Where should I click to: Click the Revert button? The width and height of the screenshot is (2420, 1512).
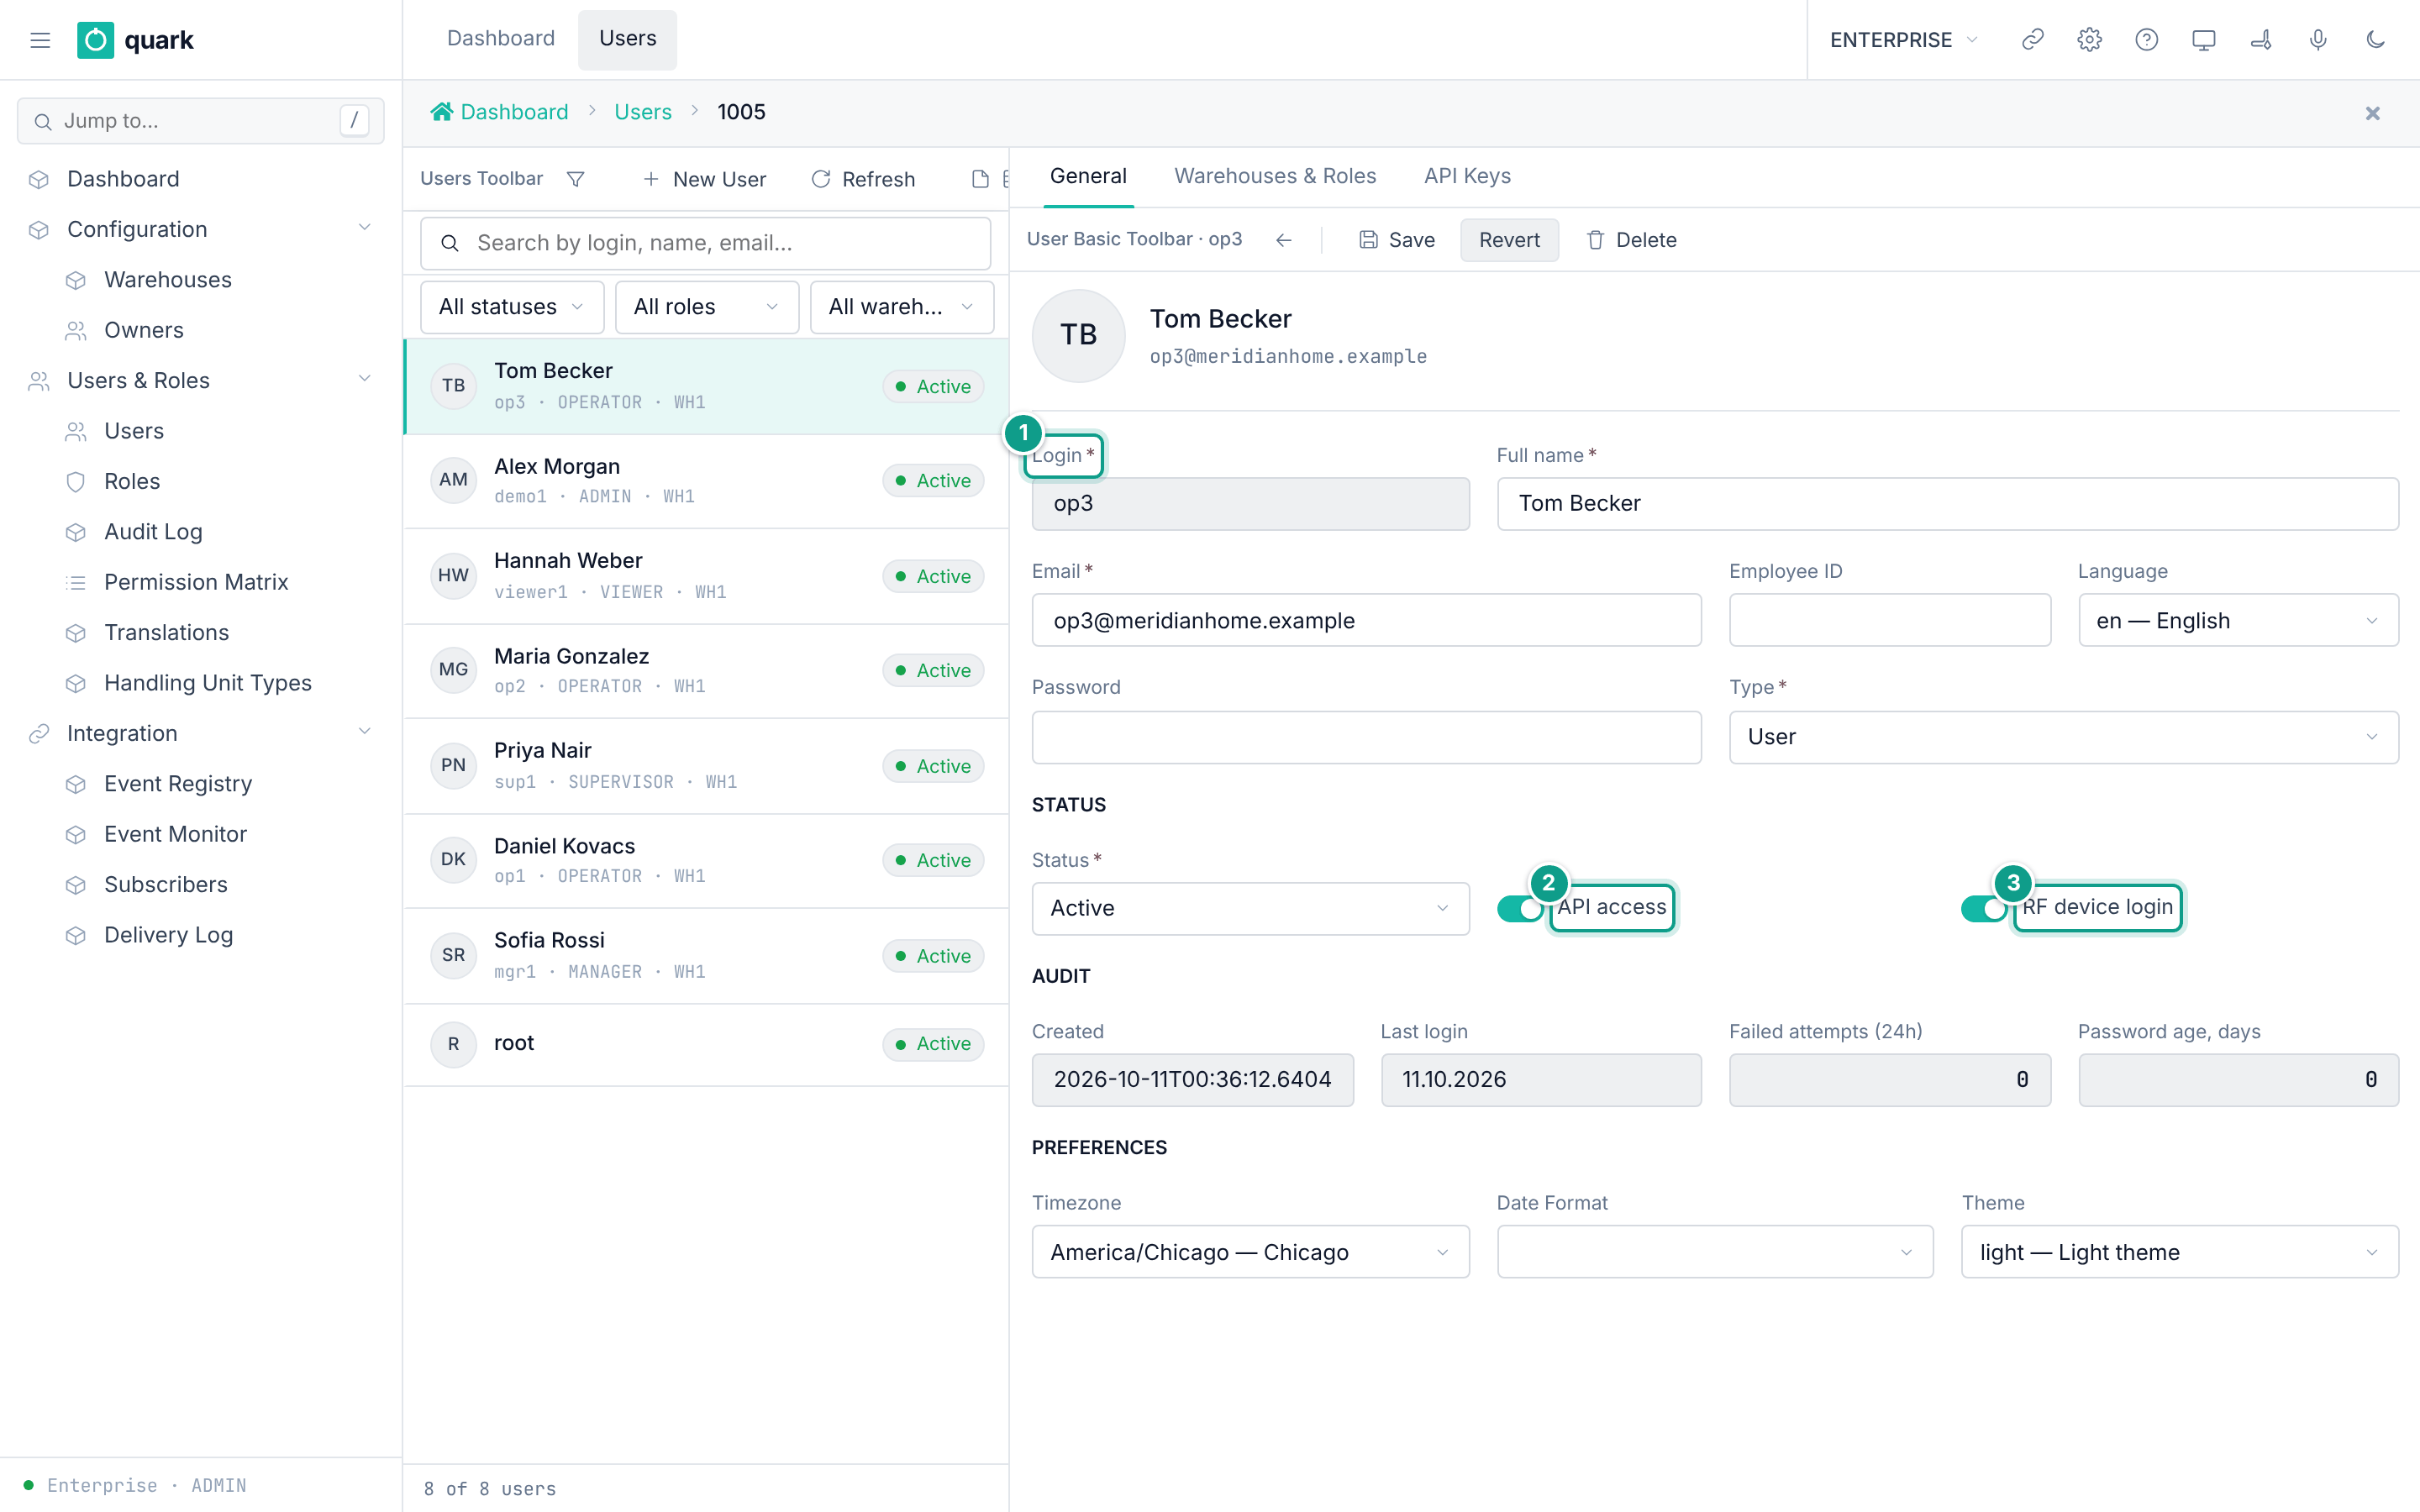(1509, 240)
